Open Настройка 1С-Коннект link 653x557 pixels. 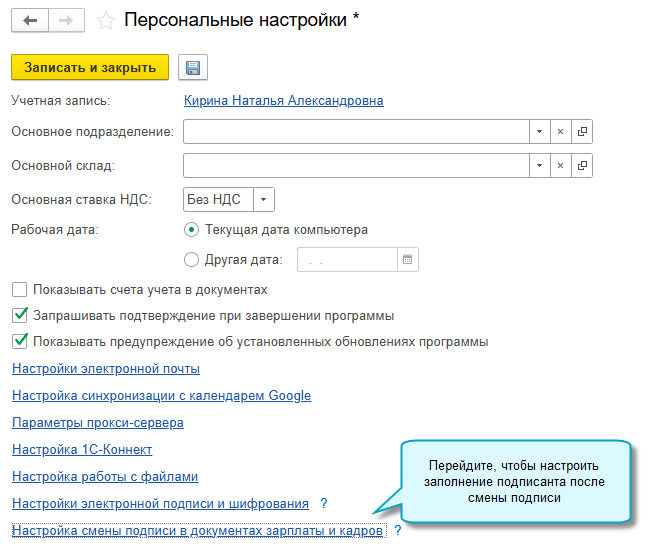pos(82,450)
